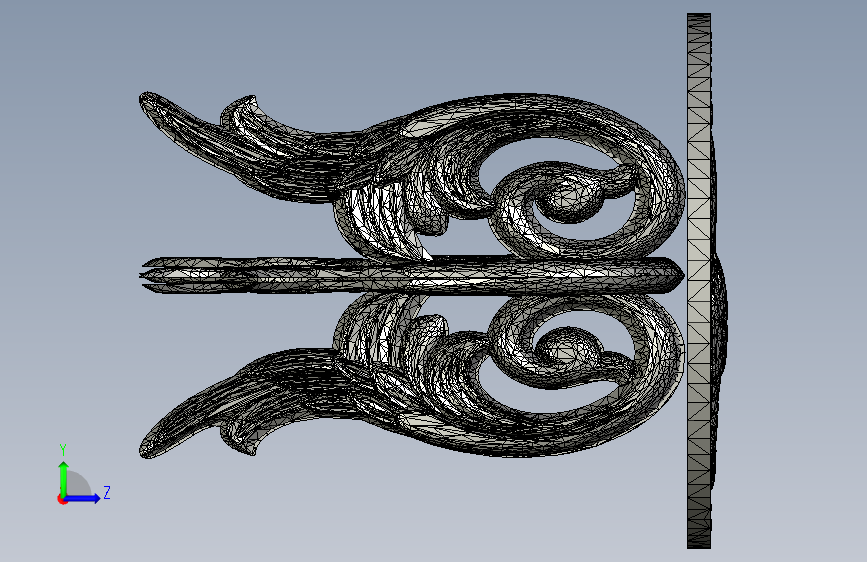Screen dimensions: 867x562
Task: Click the green Y axis of the triad
Action: click(64, 479)
